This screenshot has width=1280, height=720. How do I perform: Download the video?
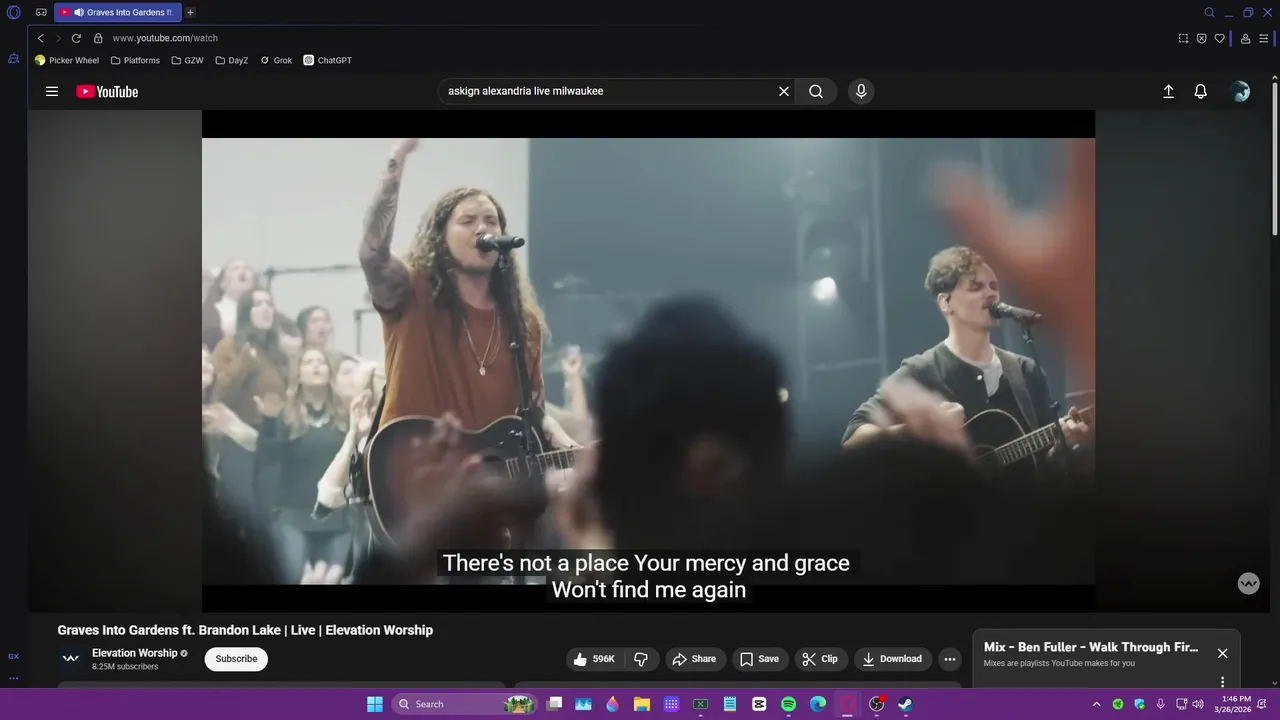click(892, 659)
